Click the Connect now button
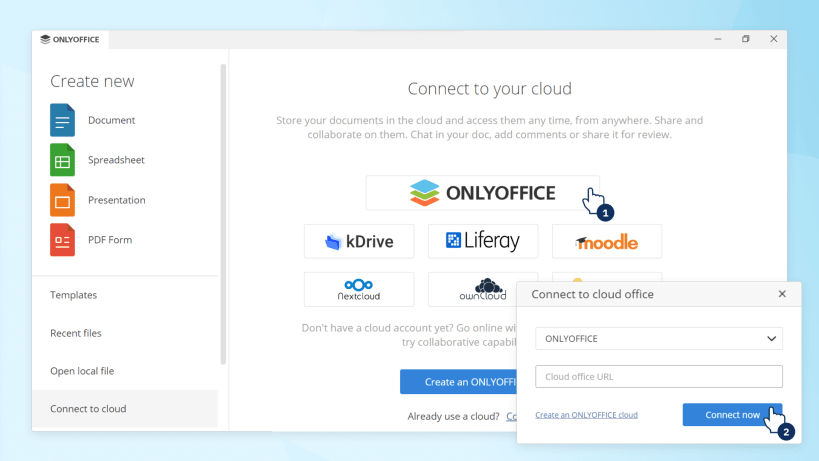This screenshot has width=819, height=461. [x=732, y=415]
